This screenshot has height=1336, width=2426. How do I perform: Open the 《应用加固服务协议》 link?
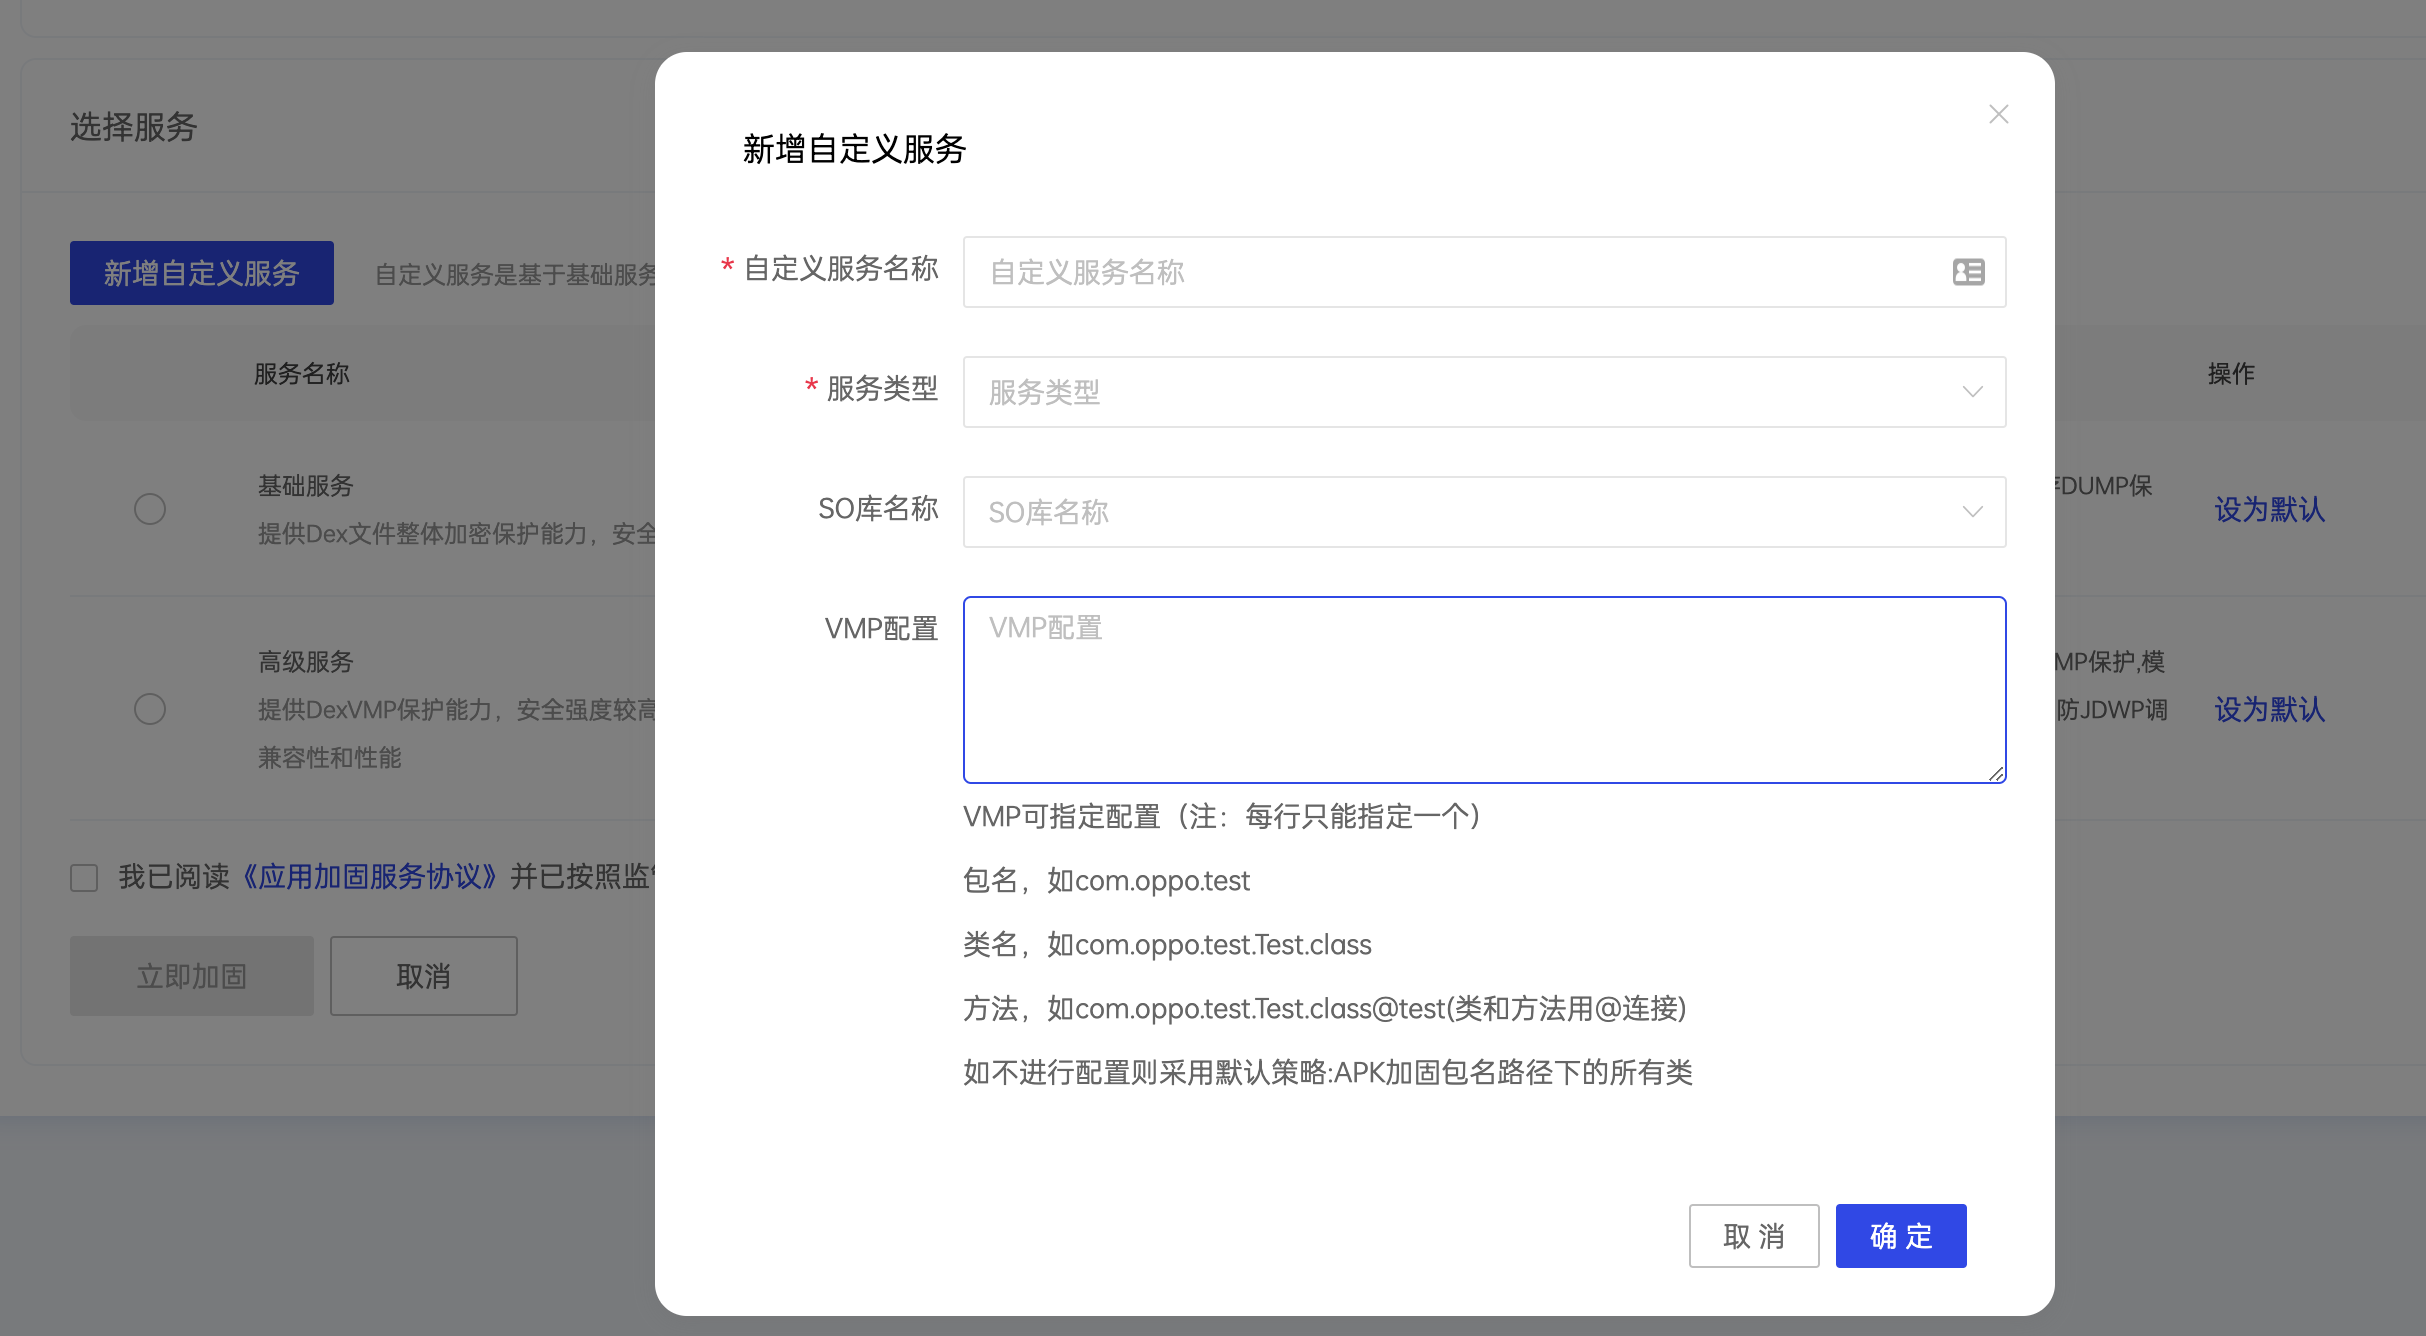click(370, 877)
